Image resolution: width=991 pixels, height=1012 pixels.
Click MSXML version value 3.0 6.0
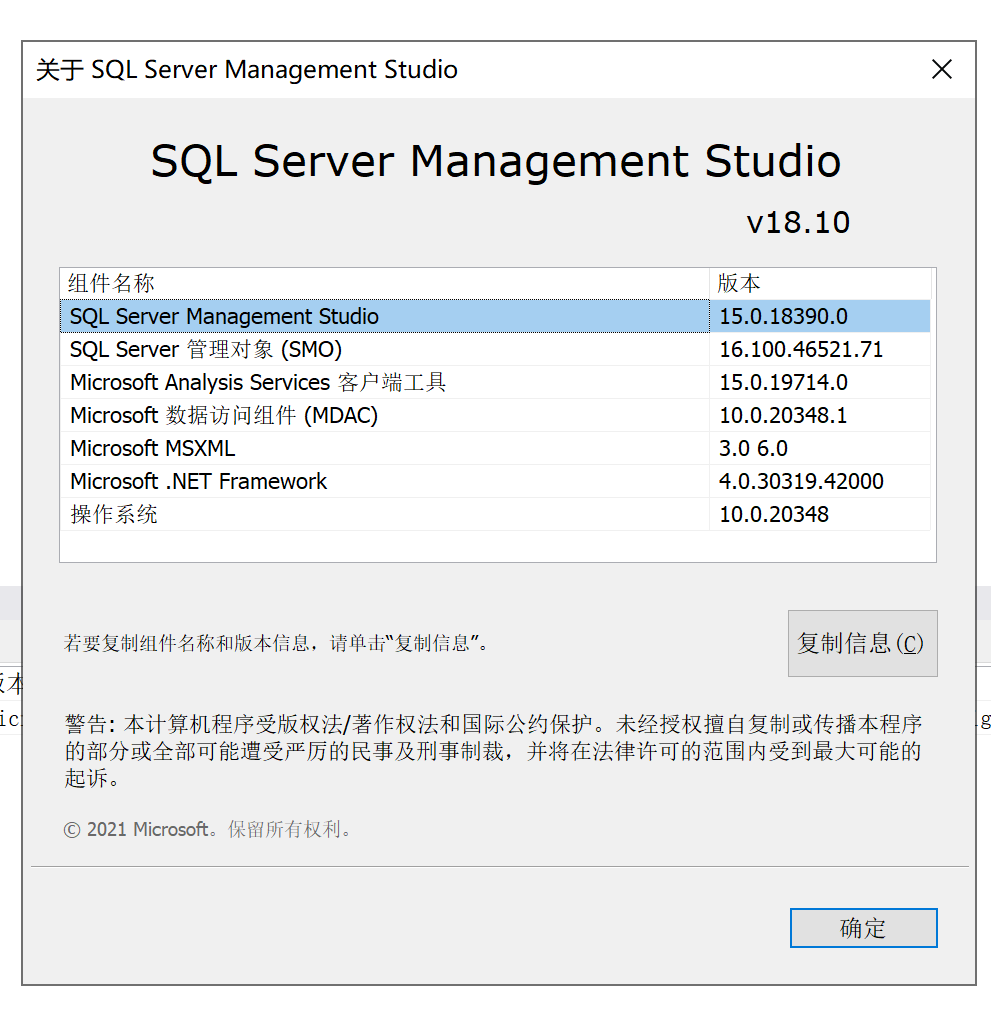click(x=753, y=449)
